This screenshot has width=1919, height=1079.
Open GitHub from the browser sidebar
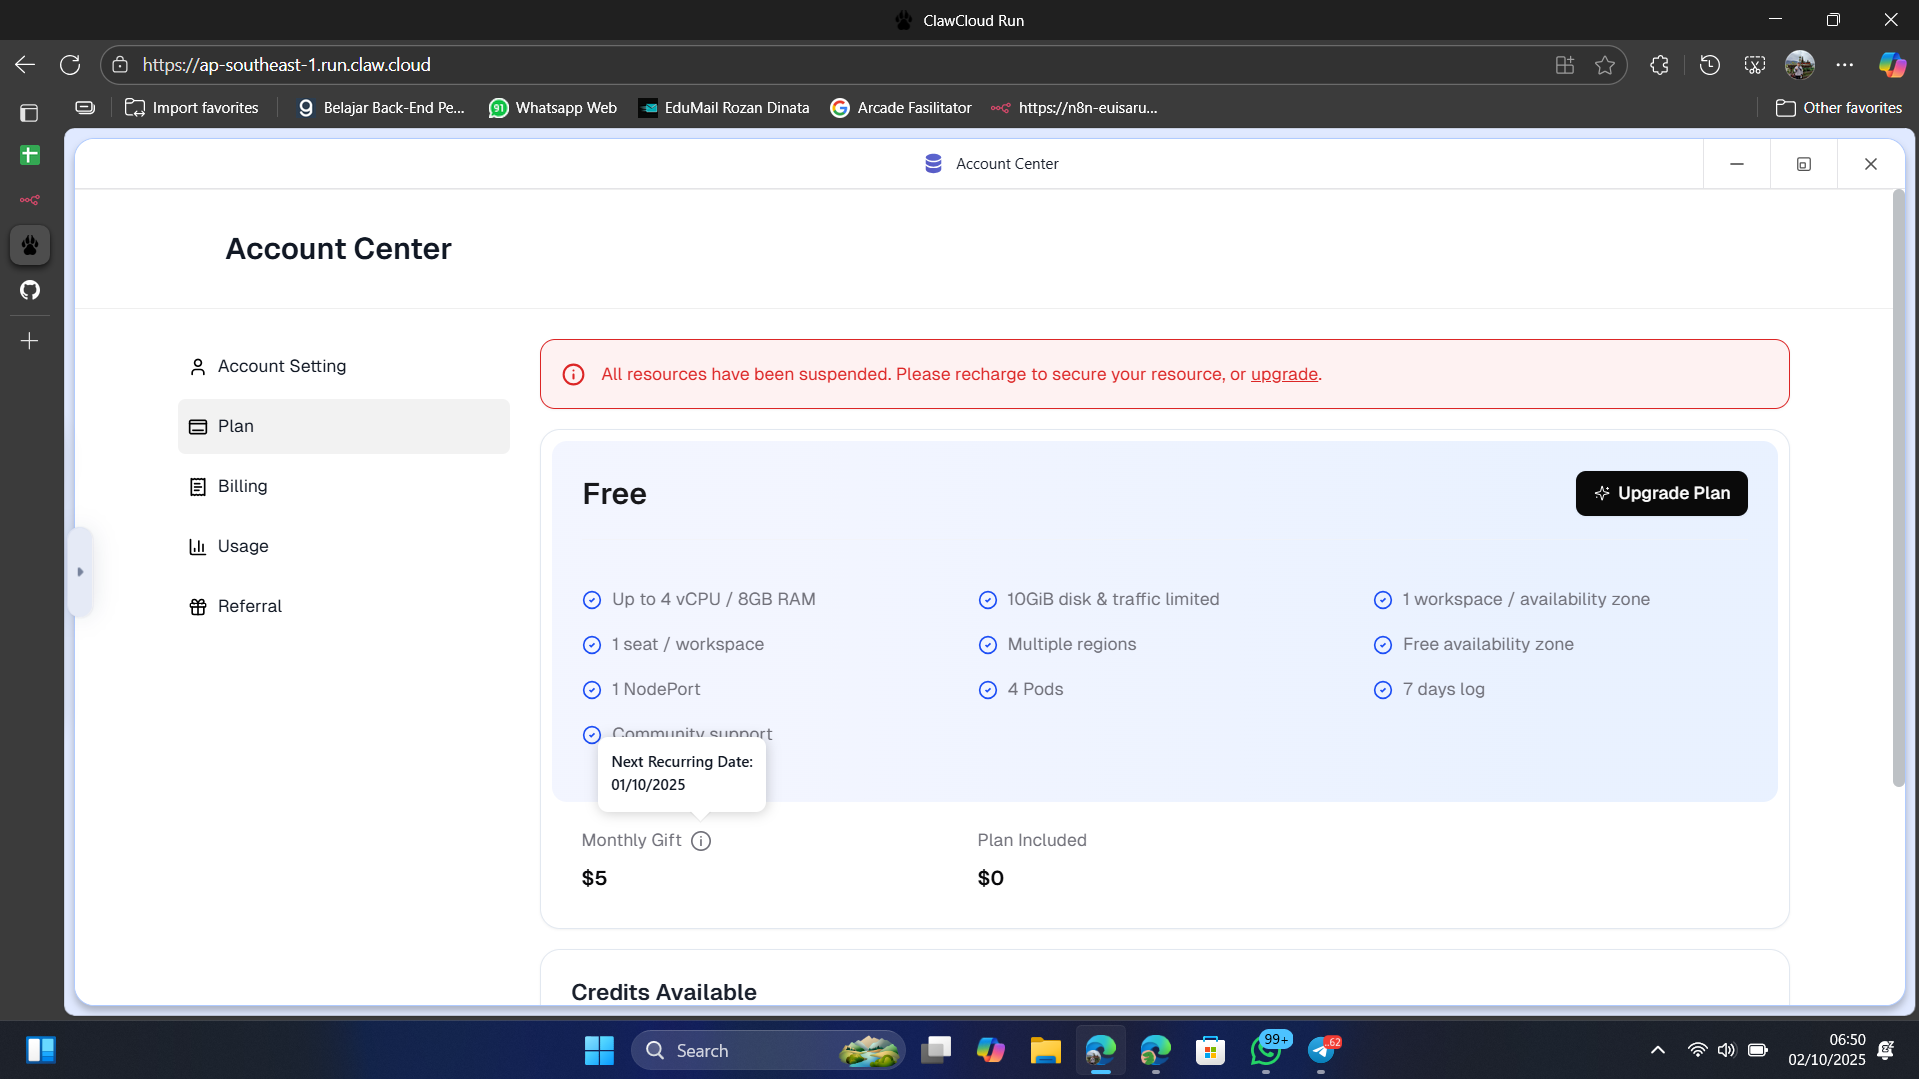pyautogui.click(x=30, y=290)
